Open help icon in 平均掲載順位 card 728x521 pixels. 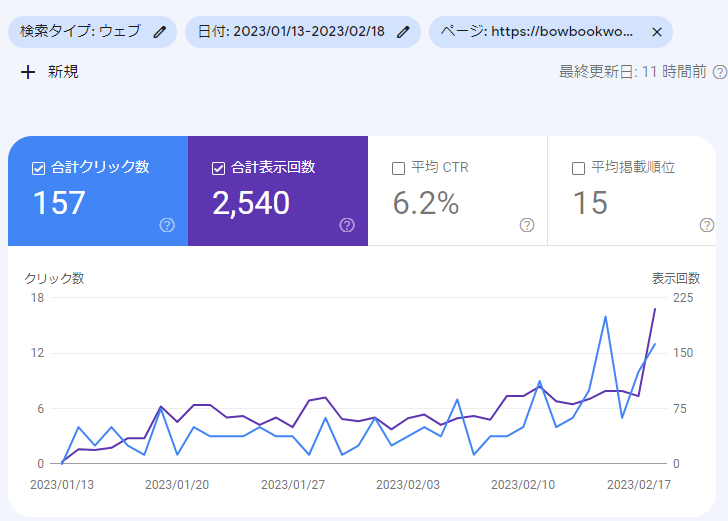coord(707,225)
